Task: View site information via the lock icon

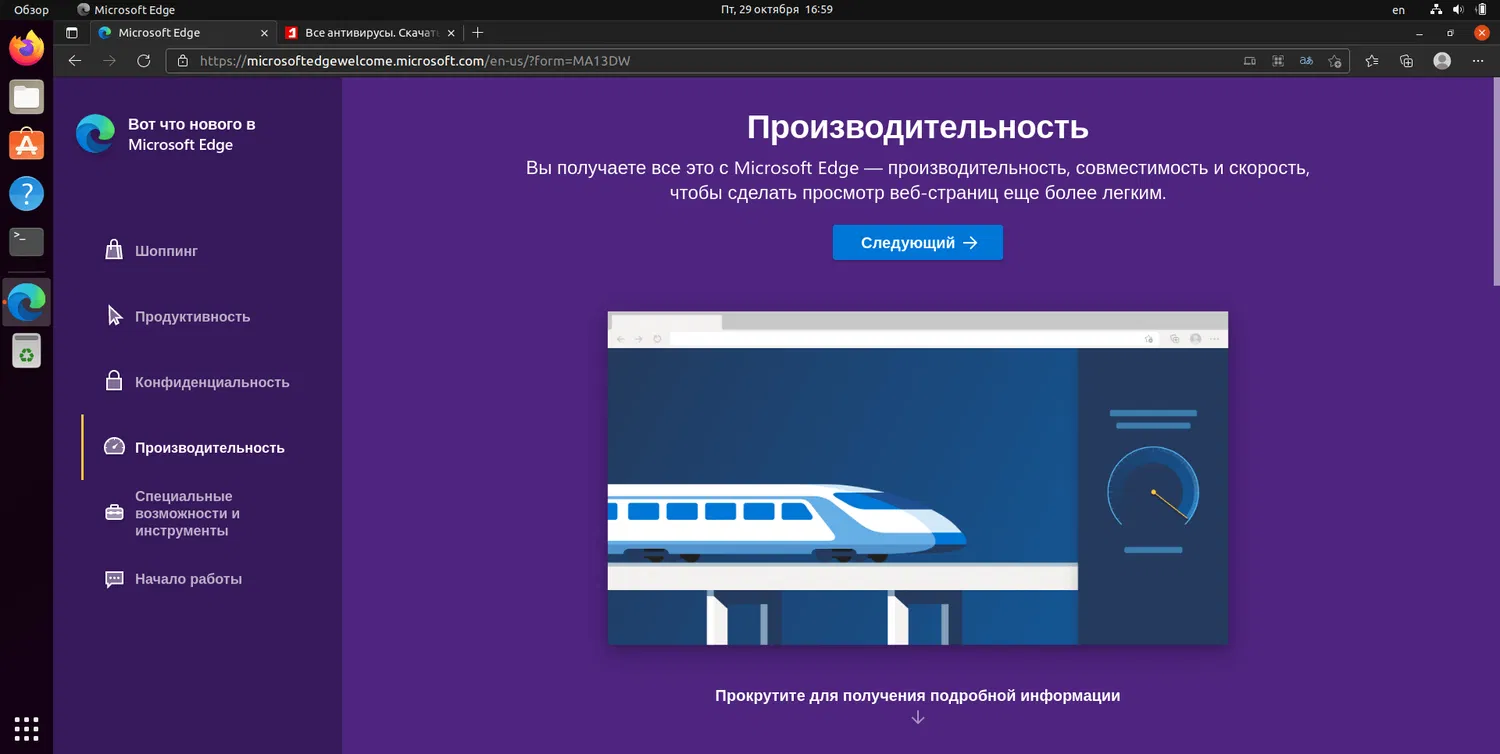Action: (x=182, y=61)
